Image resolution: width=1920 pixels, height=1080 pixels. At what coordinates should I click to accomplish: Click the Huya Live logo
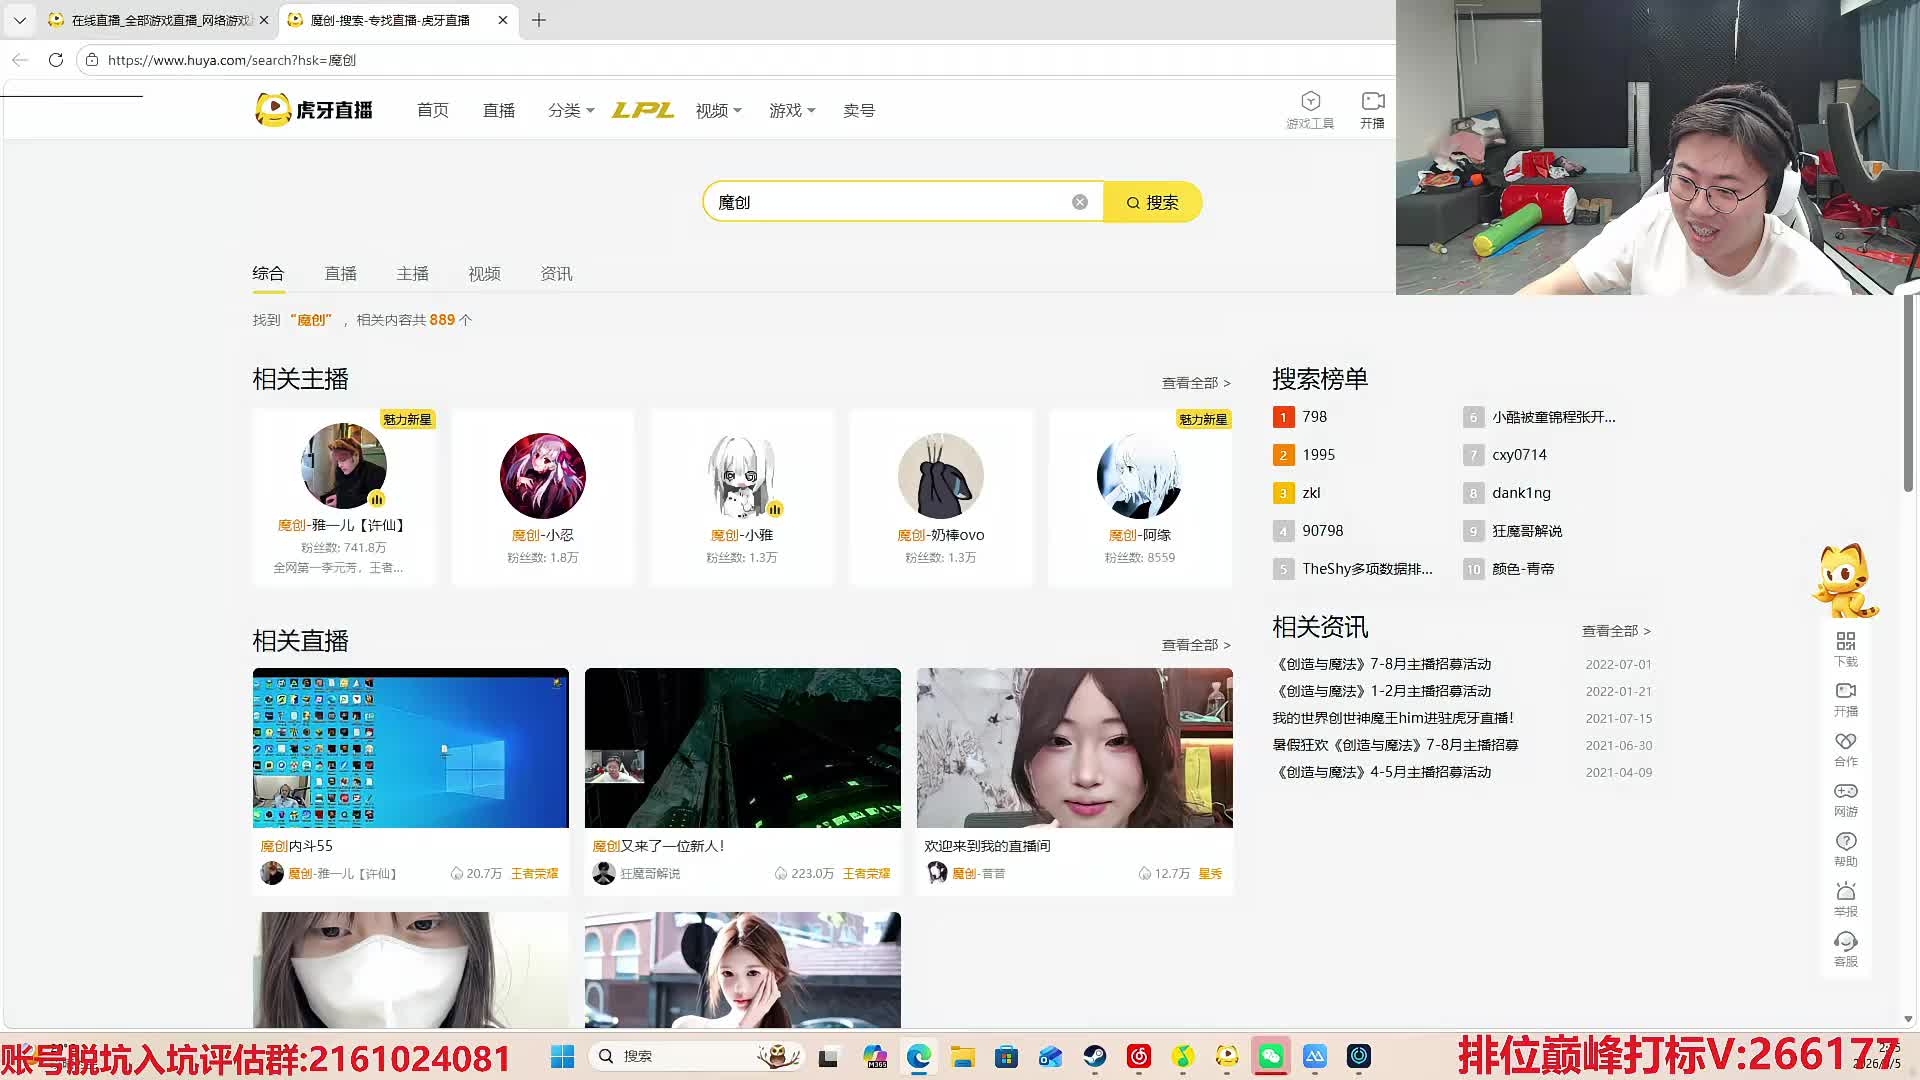pos(314,109)
